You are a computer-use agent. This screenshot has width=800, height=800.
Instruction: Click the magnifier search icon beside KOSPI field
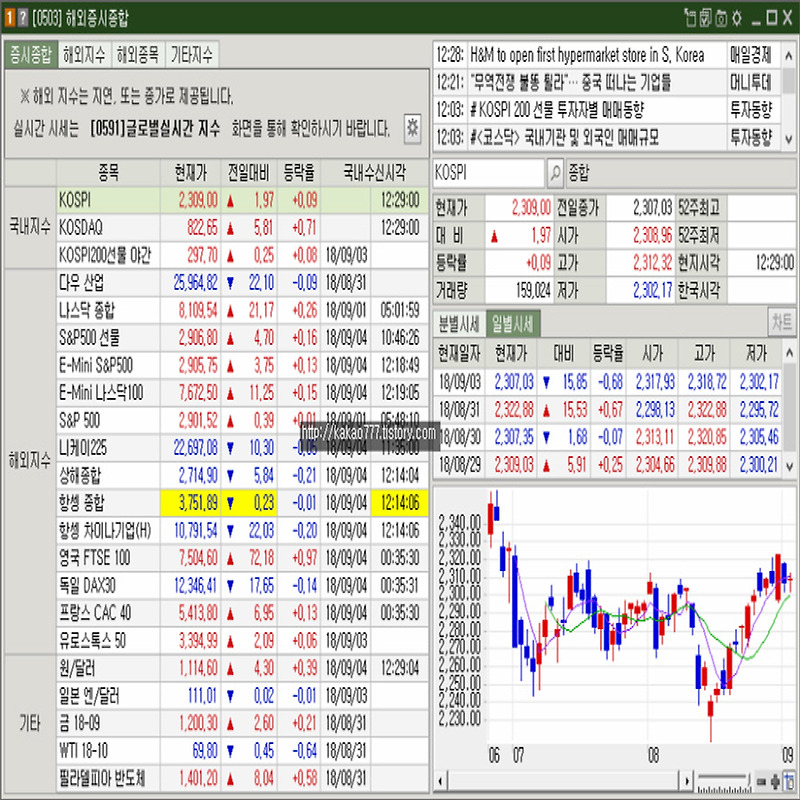(555, 173)
